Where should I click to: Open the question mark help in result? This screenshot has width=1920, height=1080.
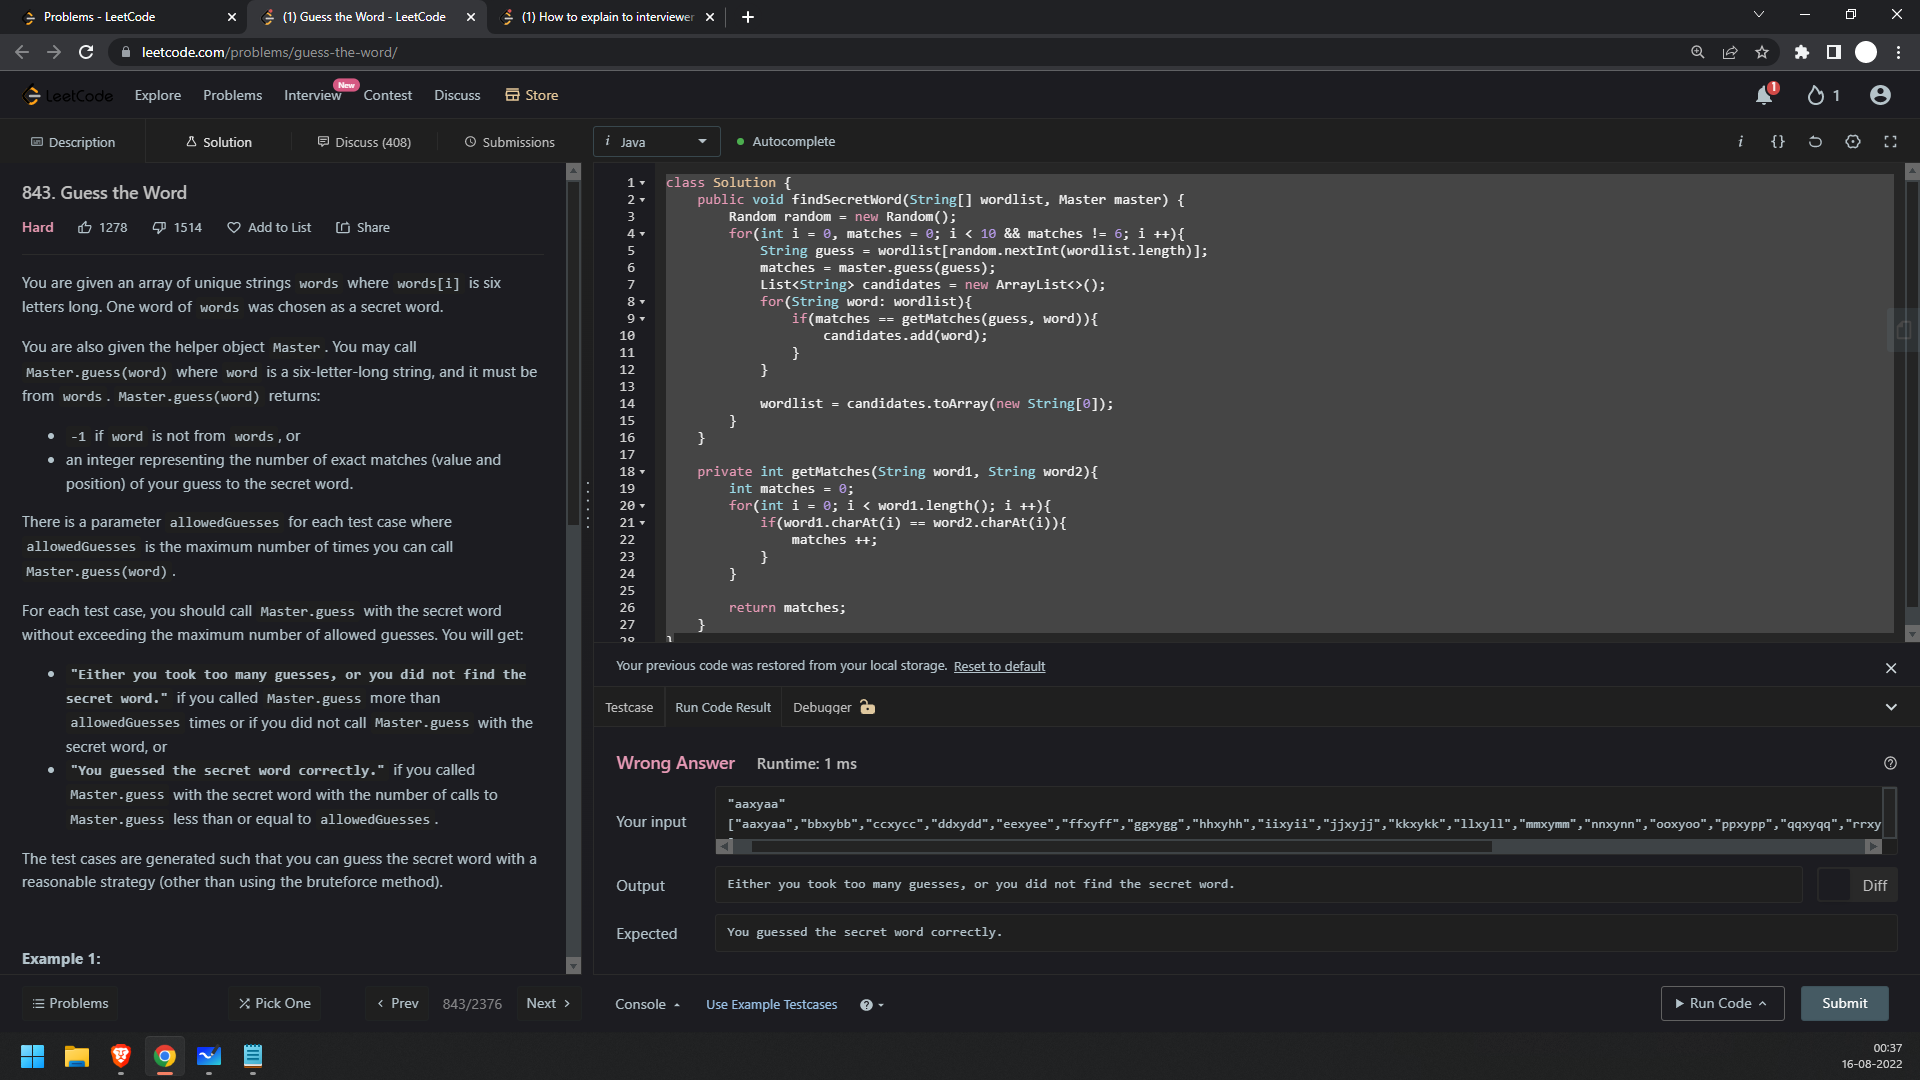pyautogui.click(x=1890, y=763)
